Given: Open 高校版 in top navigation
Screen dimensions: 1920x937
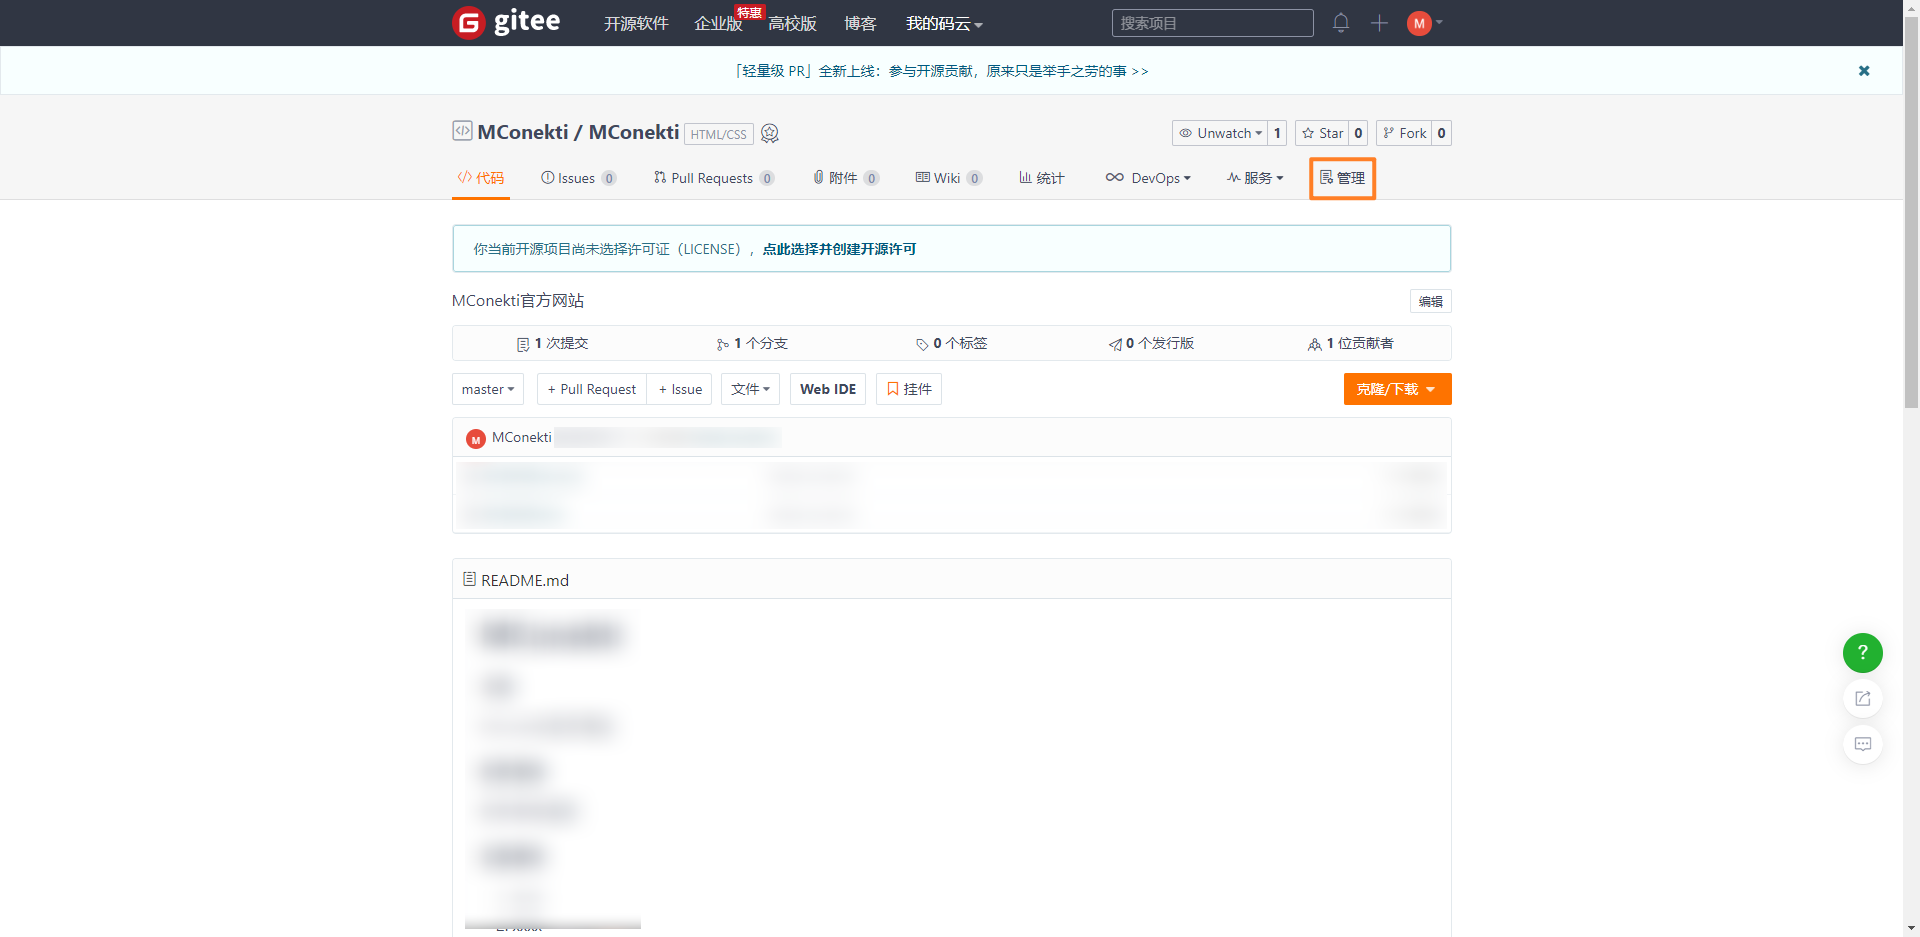Looking at the screenshot, I should 792,23.
